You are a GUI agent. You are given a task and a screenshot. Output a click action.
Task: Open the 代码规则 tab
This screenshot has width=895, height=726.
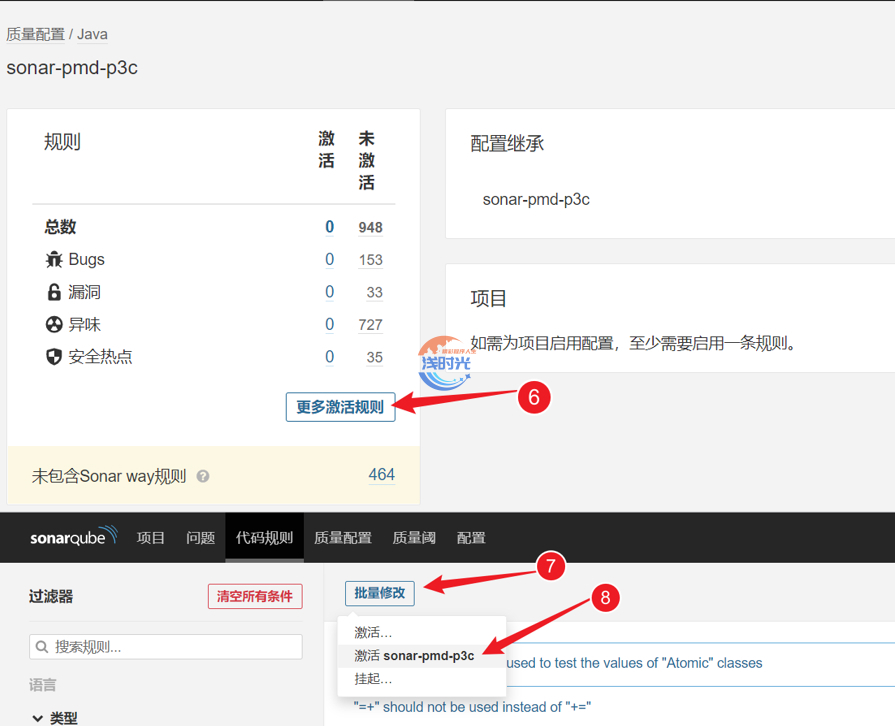(264, 538)
